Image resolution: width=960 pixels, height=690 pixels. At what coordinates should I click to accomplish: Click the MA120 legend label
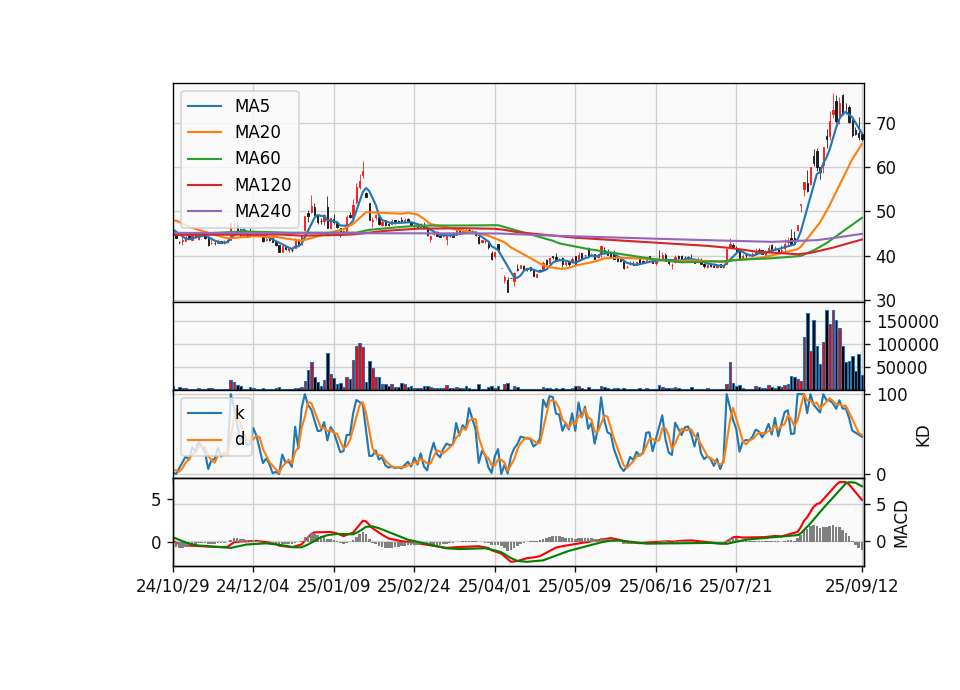pyautogui.click(x=263, y=185)
